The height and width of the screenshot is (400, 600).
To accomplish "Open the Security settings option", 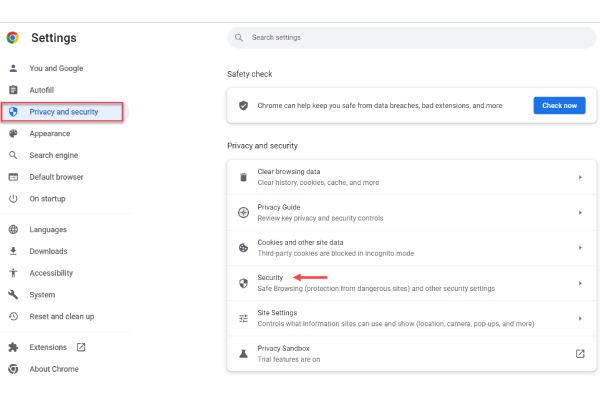I will pyautogui.click(x=411, y=283).
